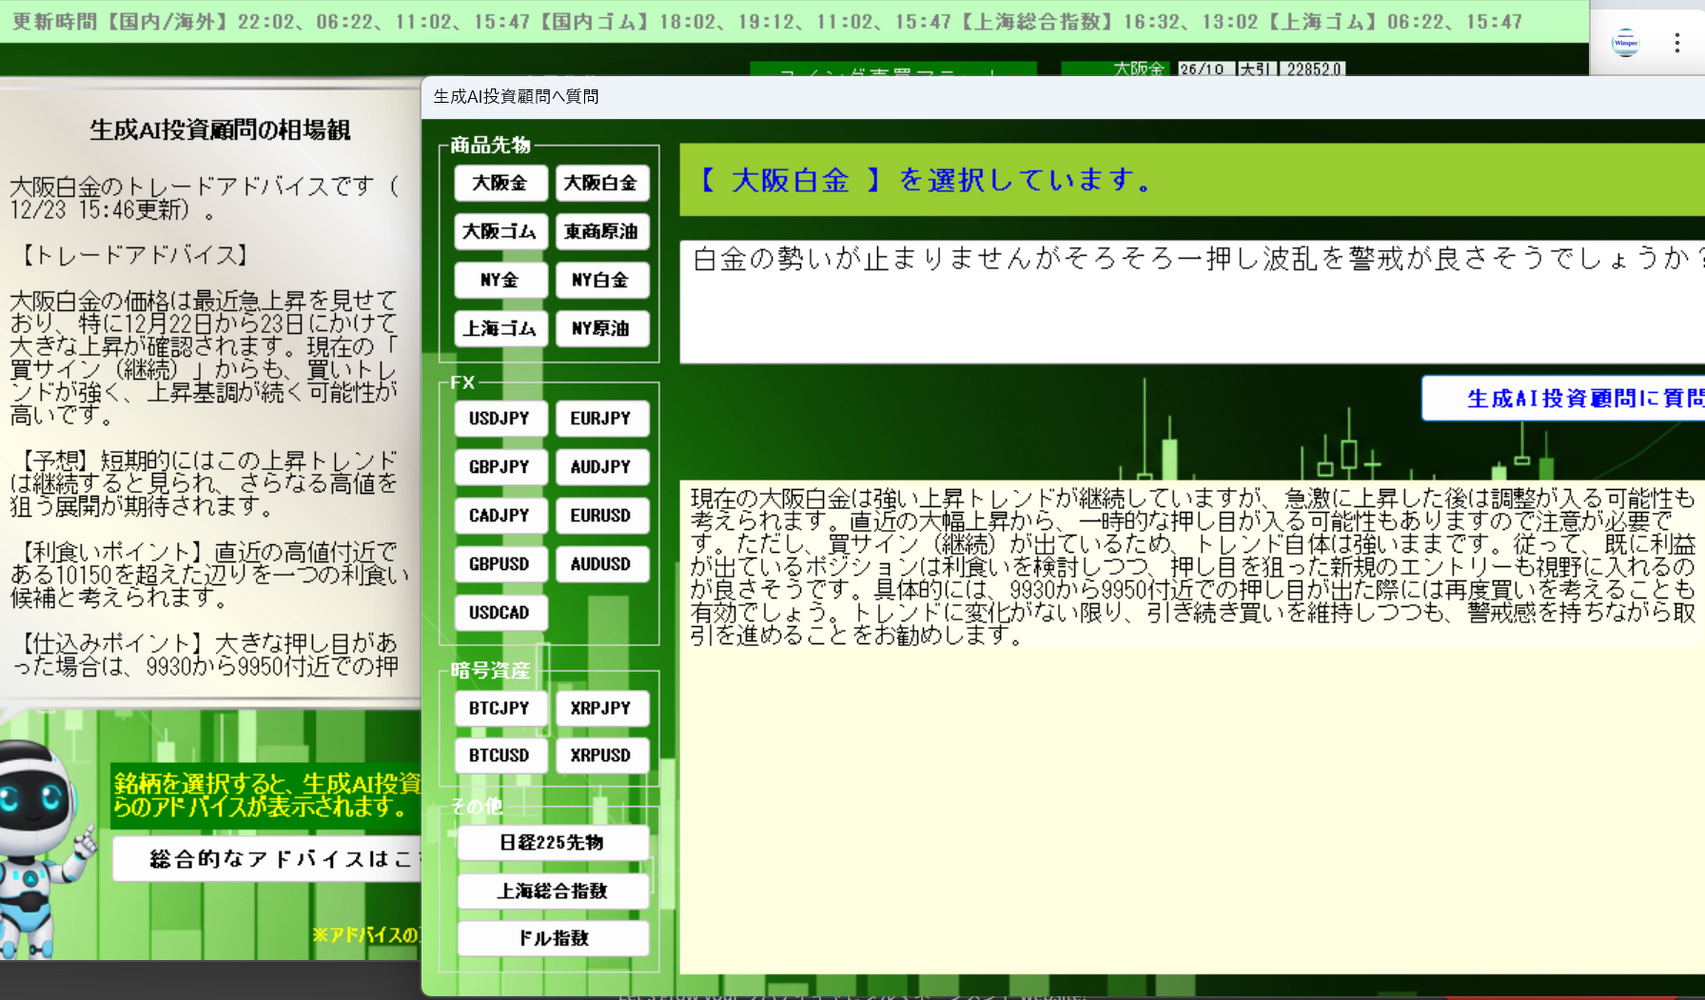
Task: Click the 生成AI投資顧問へ質問 dialog title
Action: click(516, 96)
